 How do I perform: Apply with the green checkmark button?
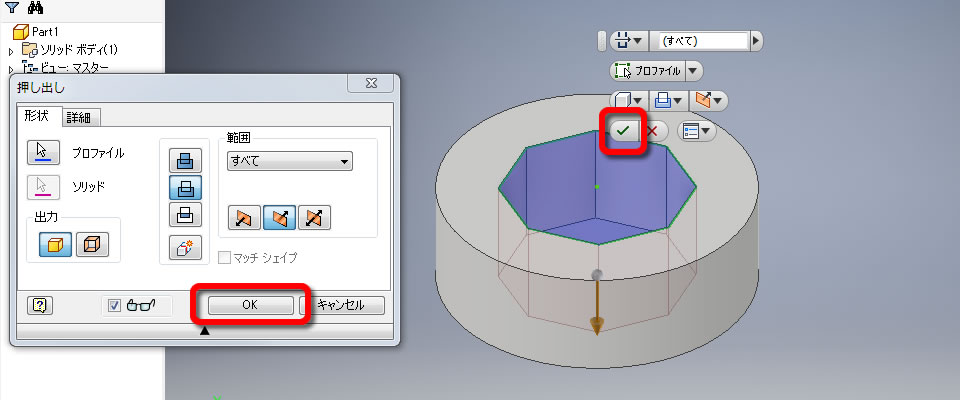(x=624, y=130)
